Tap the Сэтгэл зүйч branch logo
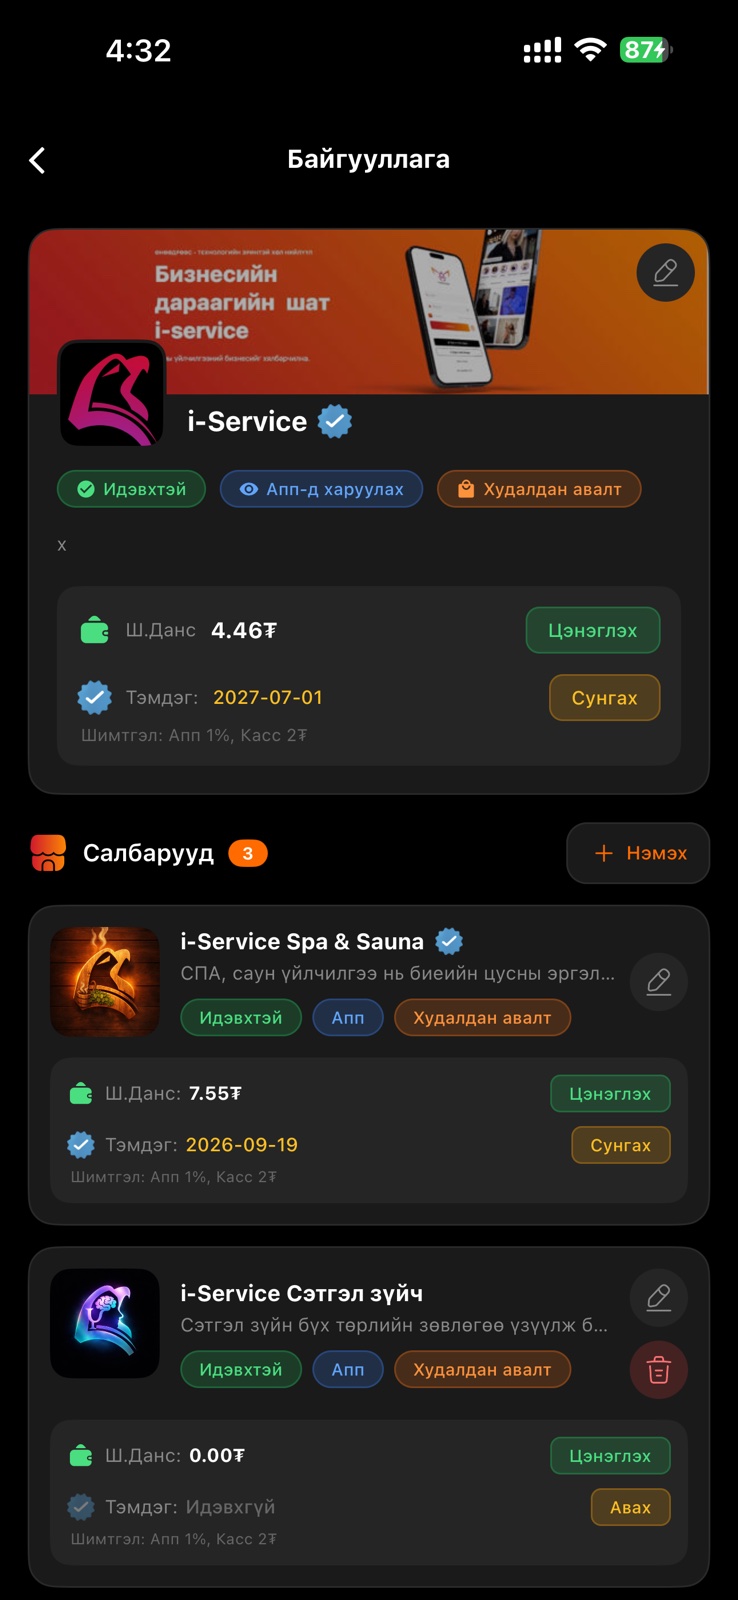This screenshot has height=1600, width=738. pyautogui.click(x=105, y=1323)
